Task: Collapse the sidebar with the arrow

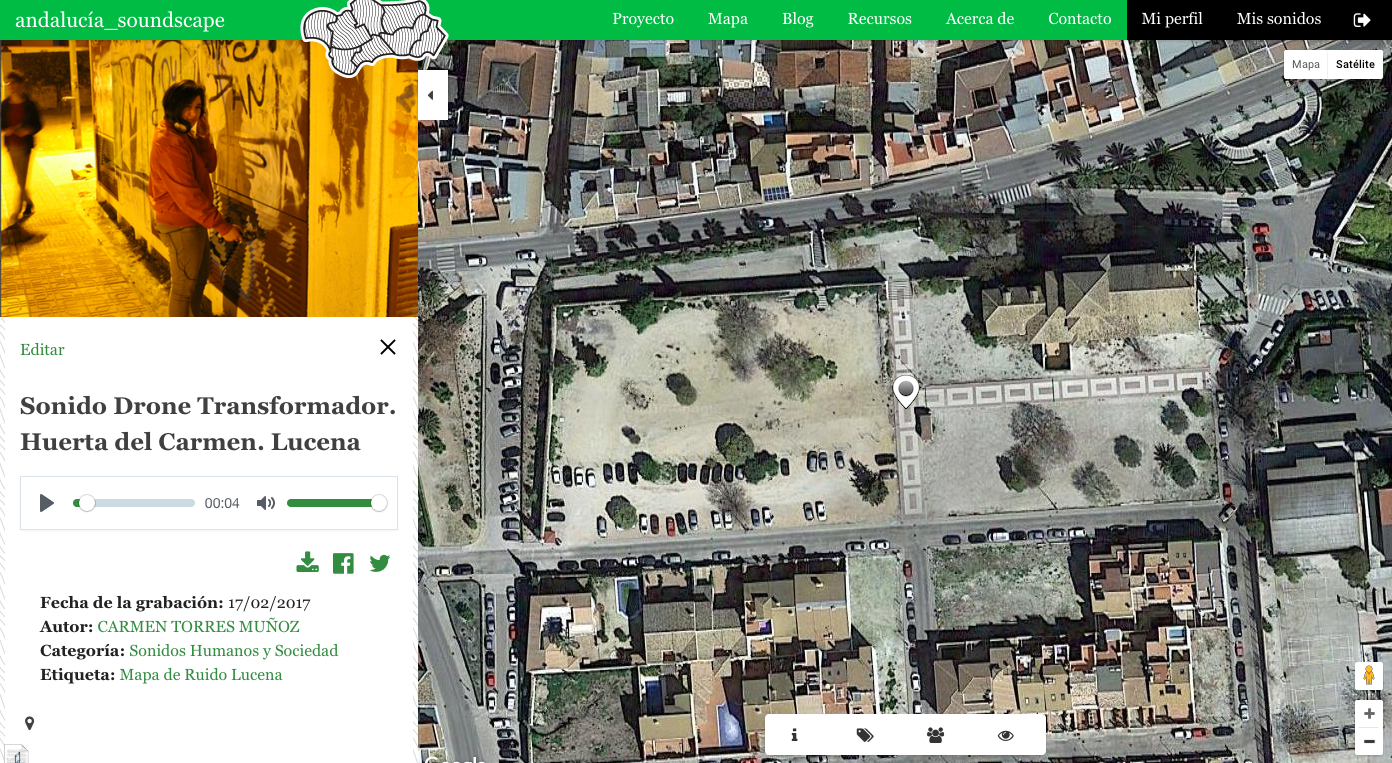Action: click(x=432, y=96)
